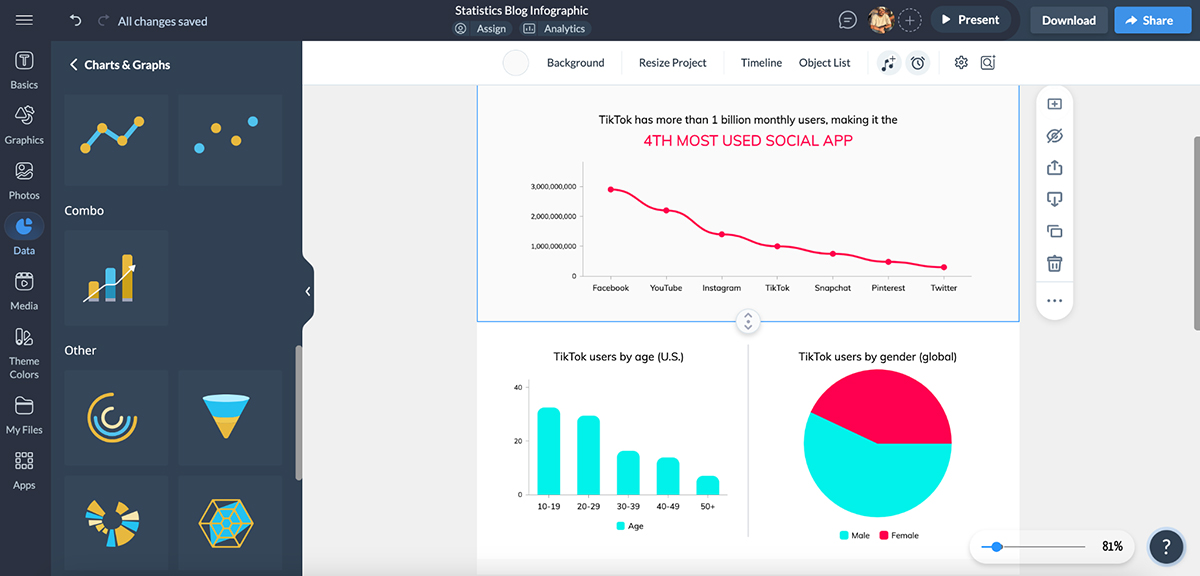The height and width of the screenshot is (576, 1200).
Task: Open the Basics sidebar panel
Action: pos(24,70)
